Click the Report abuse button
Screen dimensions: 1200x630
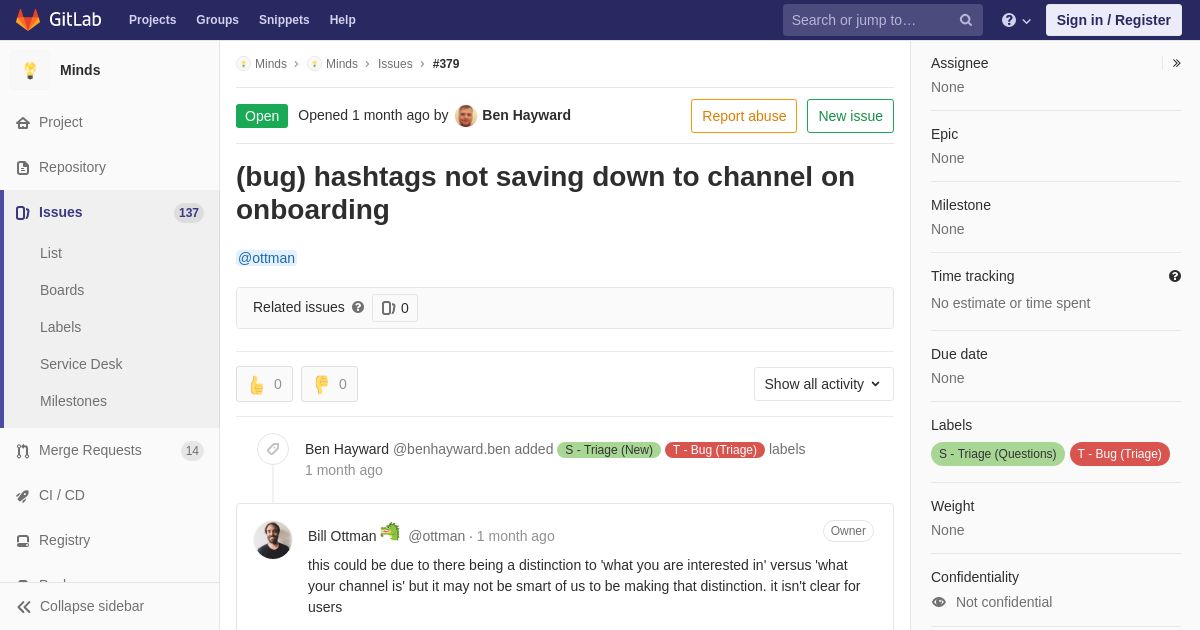(x=744, y=116)
